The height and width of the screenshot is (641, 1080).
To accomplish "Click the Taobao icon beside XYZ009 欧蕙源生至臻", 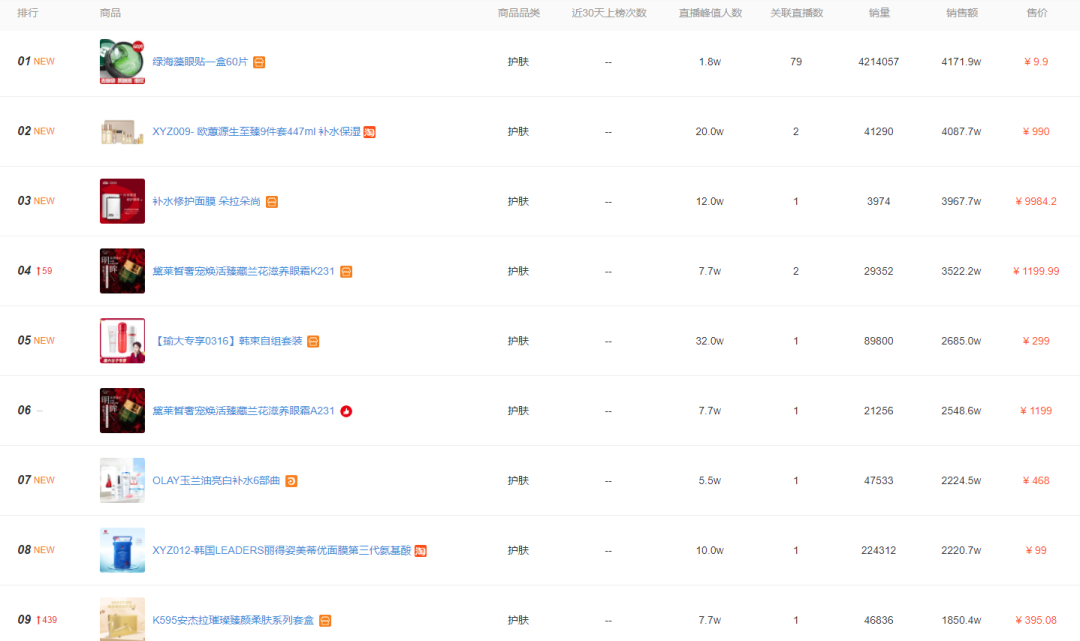I will (370, 132).
